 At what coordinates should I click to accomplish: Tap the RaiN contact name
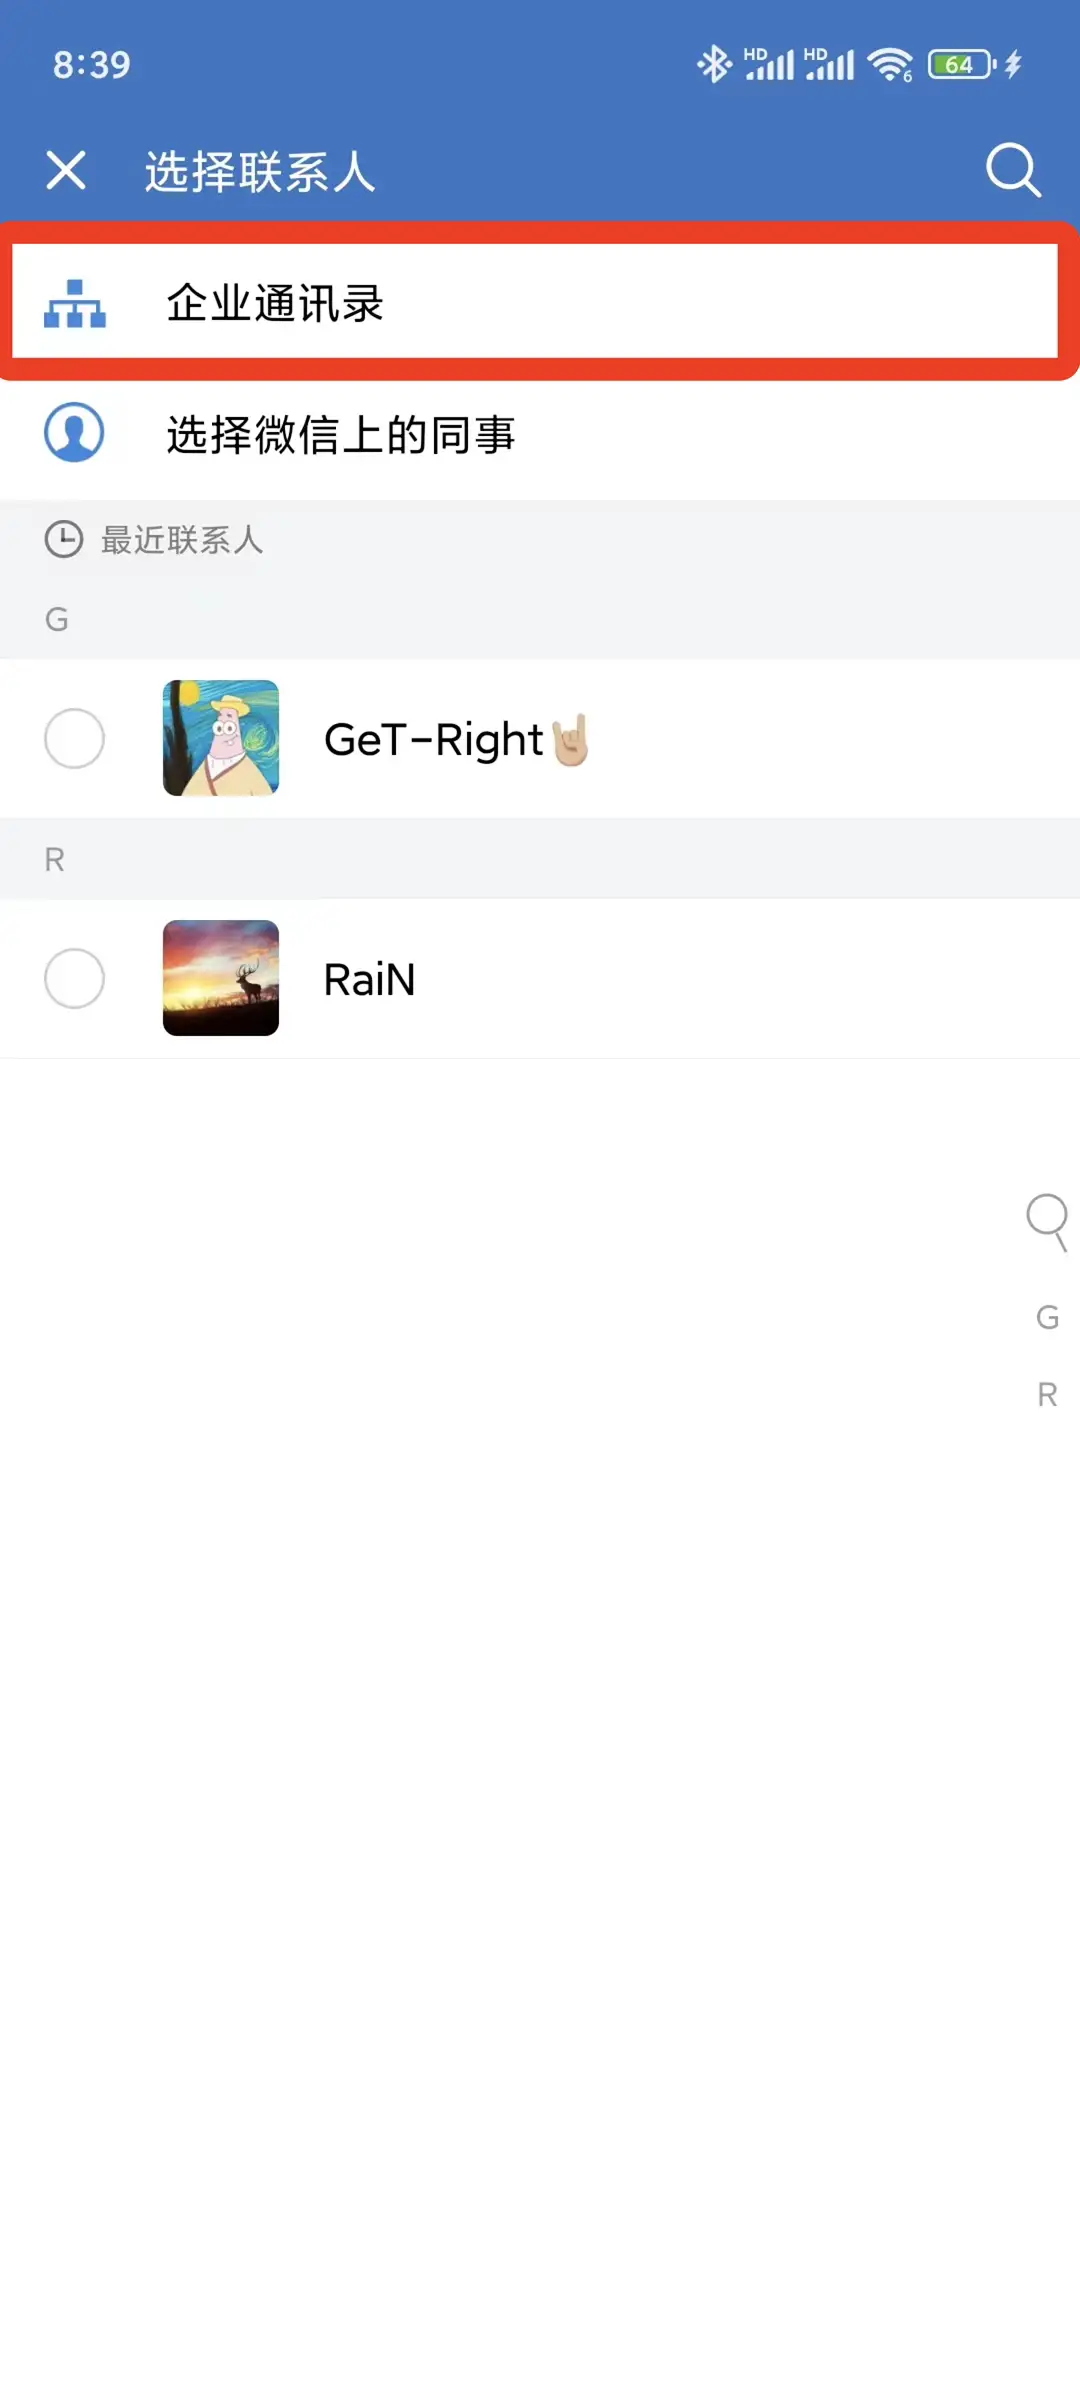click(369, 980)
